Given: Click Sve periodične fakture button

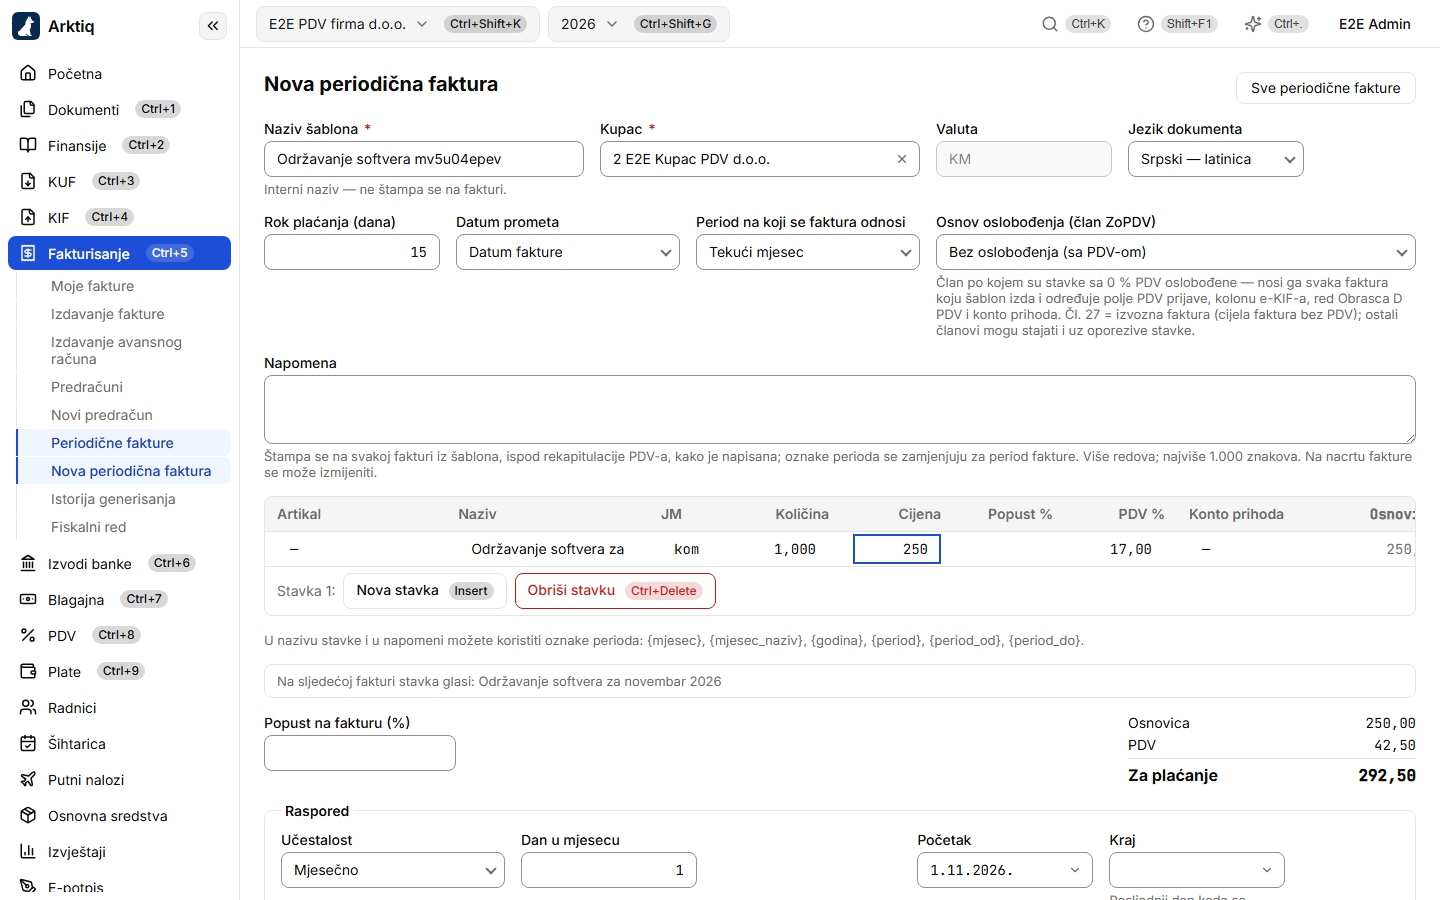Looking at the screenshot, I should click(x=1325, y=88).
